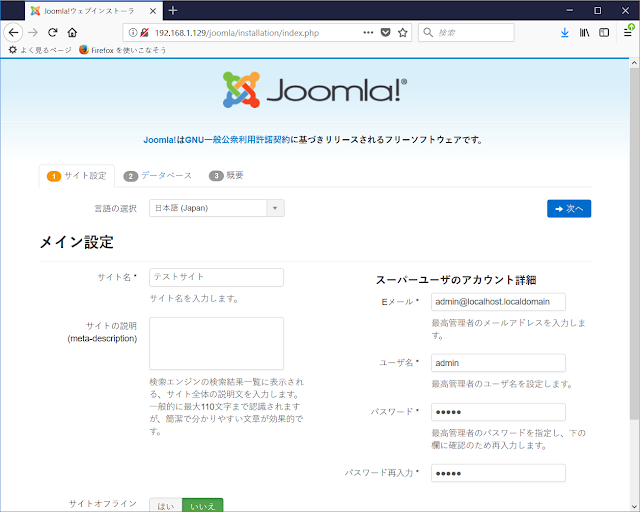Screen dimensions: 640x512
Task: Click the メイン設定 heading
Action: (77, 243)
